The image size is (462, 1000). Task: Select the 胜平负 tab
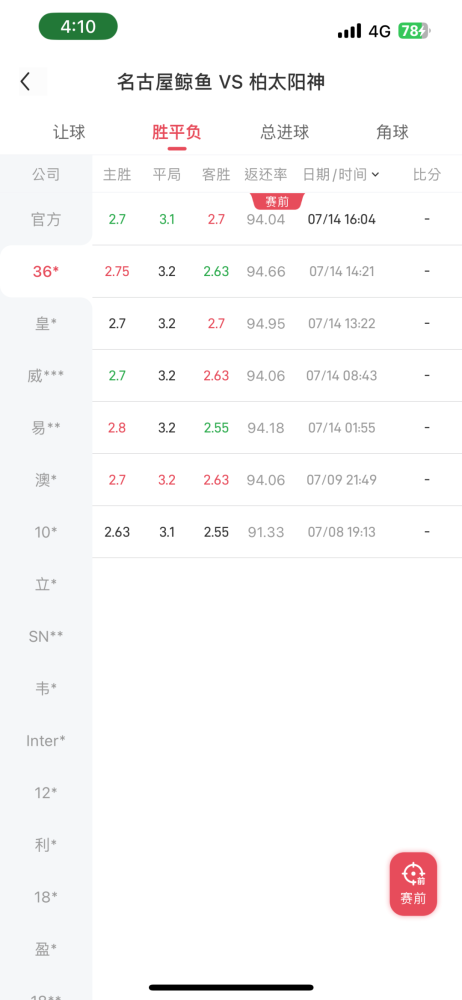177,132
